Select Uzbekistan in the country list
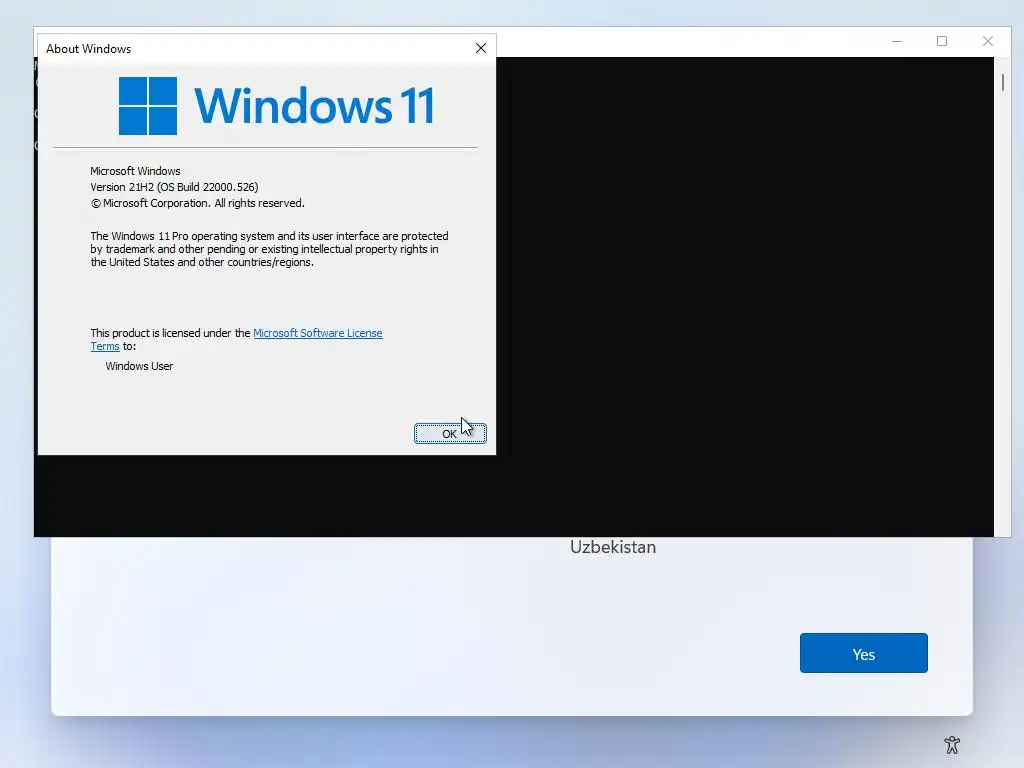Image resolution: width=1024 pixels, height=768 pixels. (x=613, y=547)
